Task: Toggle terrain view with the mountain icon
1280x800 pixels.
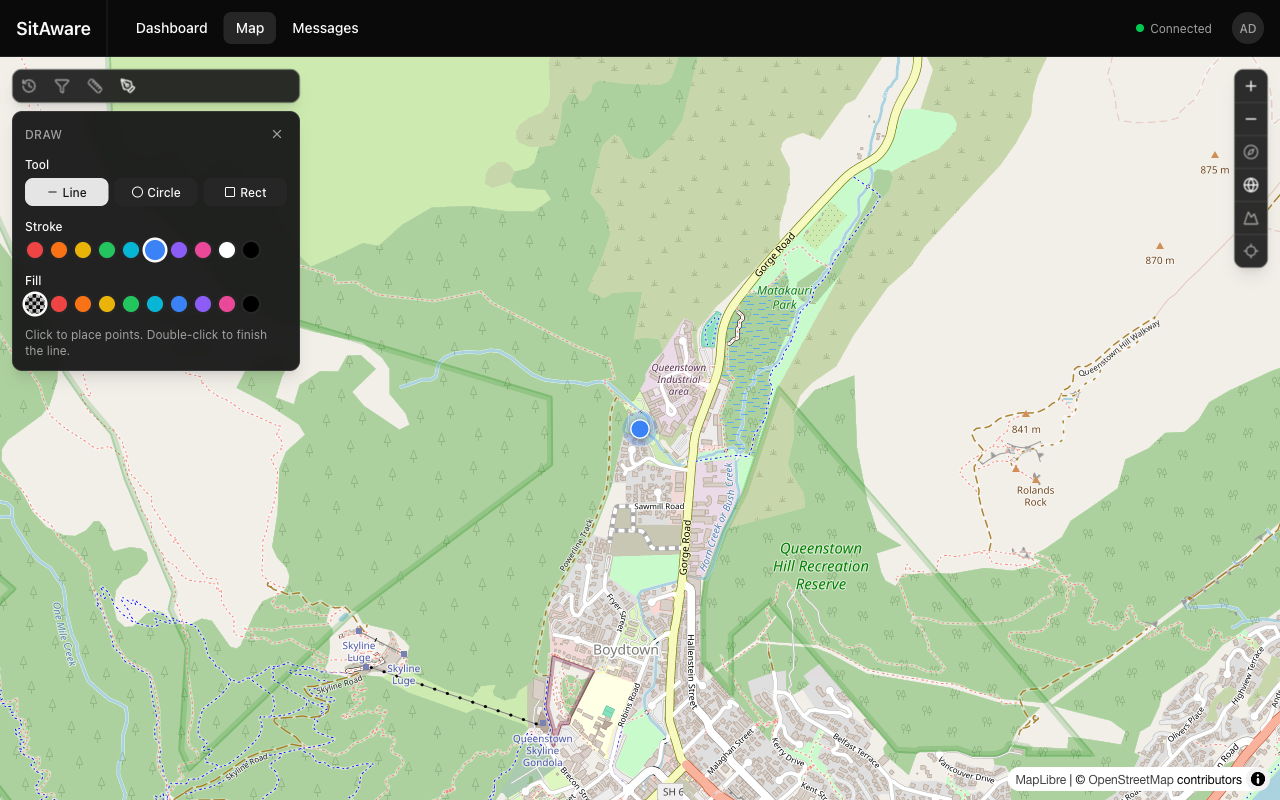Action: [x=1250, y=218]
